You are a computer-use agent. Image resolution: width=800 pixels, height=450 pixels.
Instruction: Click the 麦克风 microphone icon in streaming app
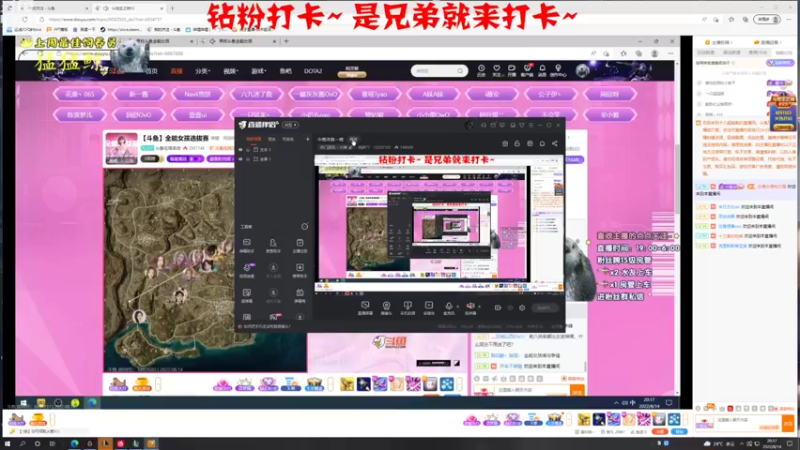click(448, 307)
